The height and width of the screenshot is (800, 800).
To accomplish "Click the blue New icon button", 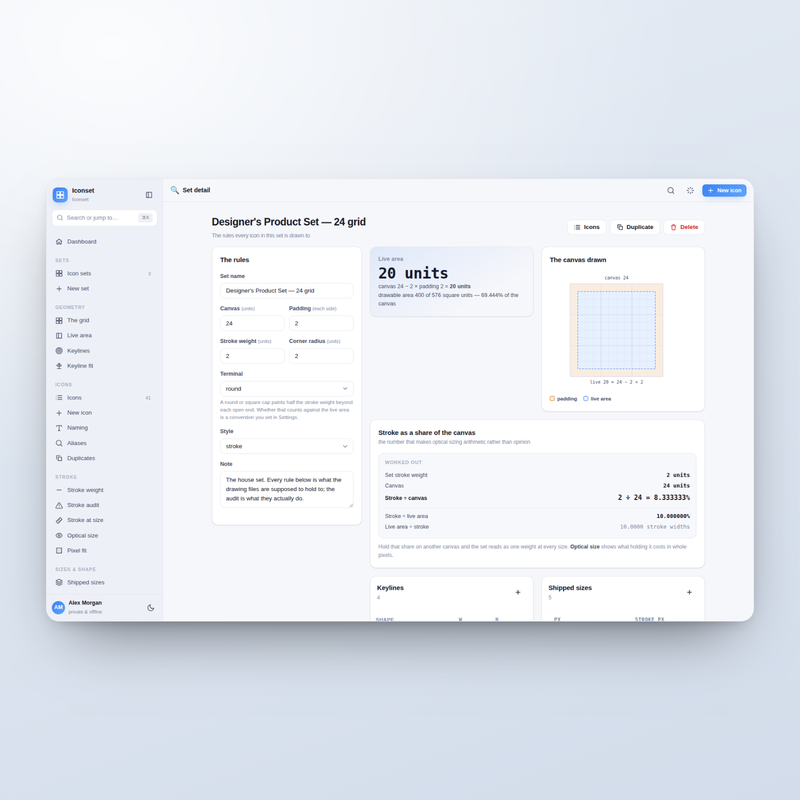I will tap(724, 190).
